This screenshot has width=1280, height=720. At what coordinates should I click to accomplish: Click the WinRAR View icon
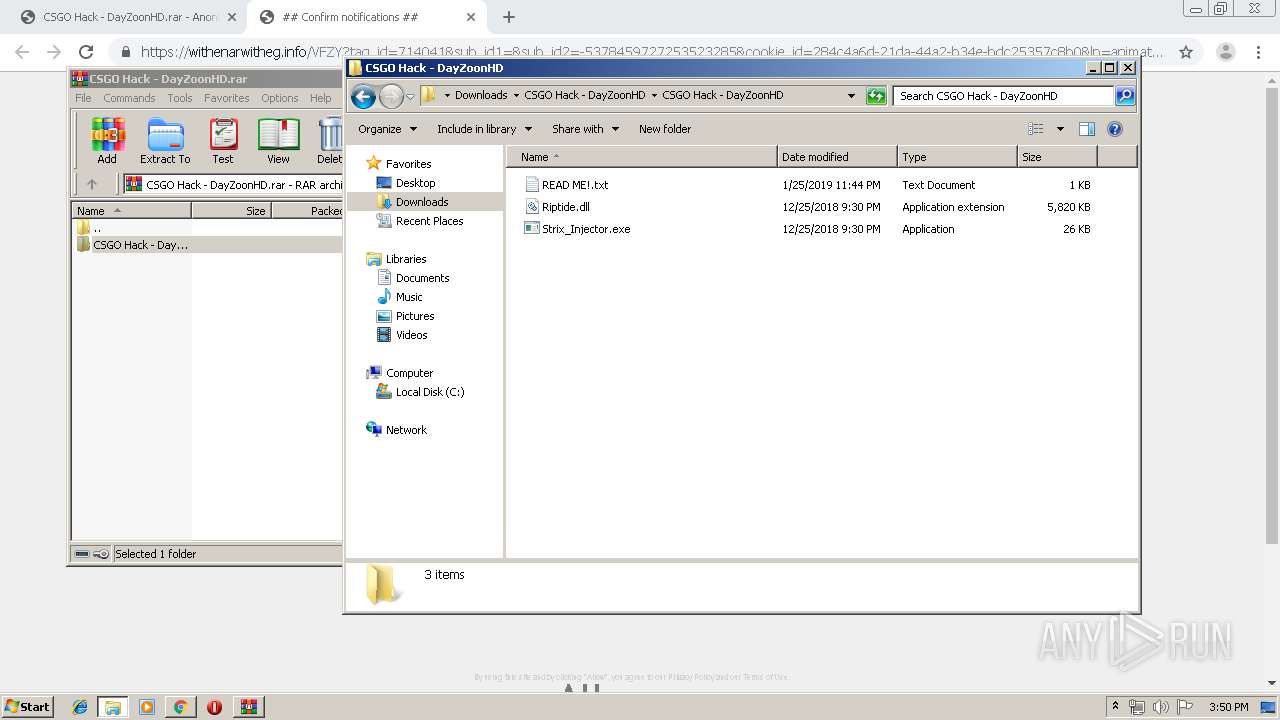[278, 141]
